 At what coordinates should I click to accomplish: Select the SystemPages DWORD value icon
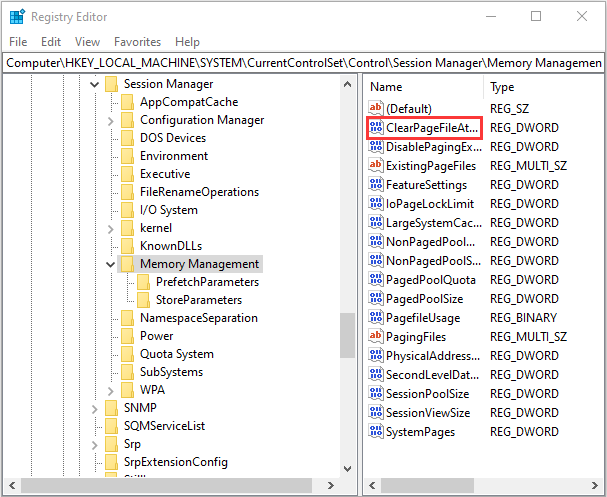point(376,432)
